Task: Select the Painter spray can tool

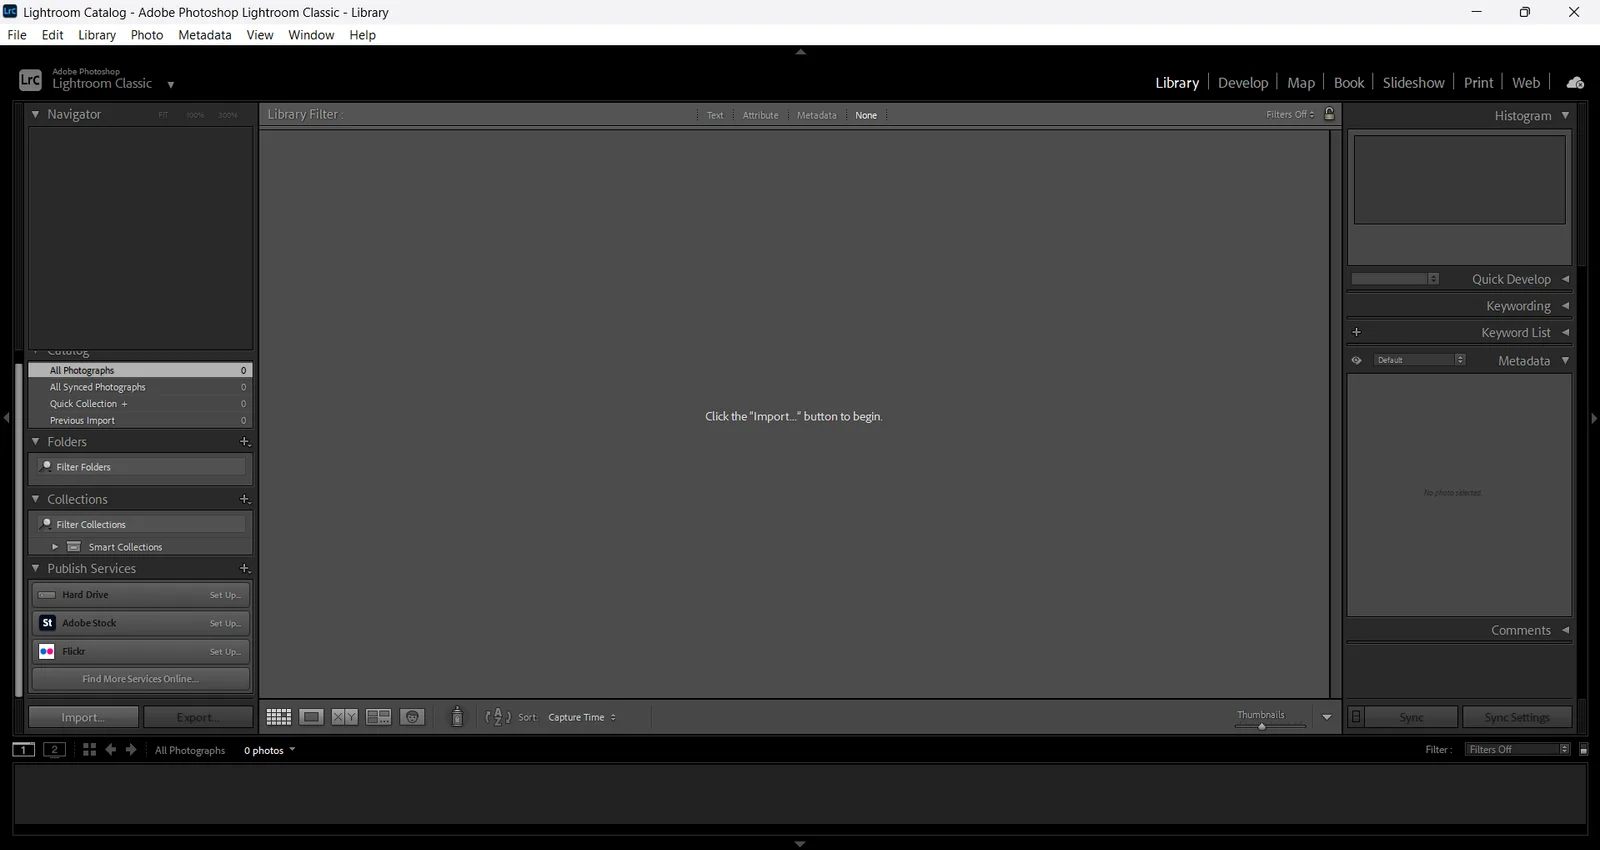Action: click(x=457, y=717)
